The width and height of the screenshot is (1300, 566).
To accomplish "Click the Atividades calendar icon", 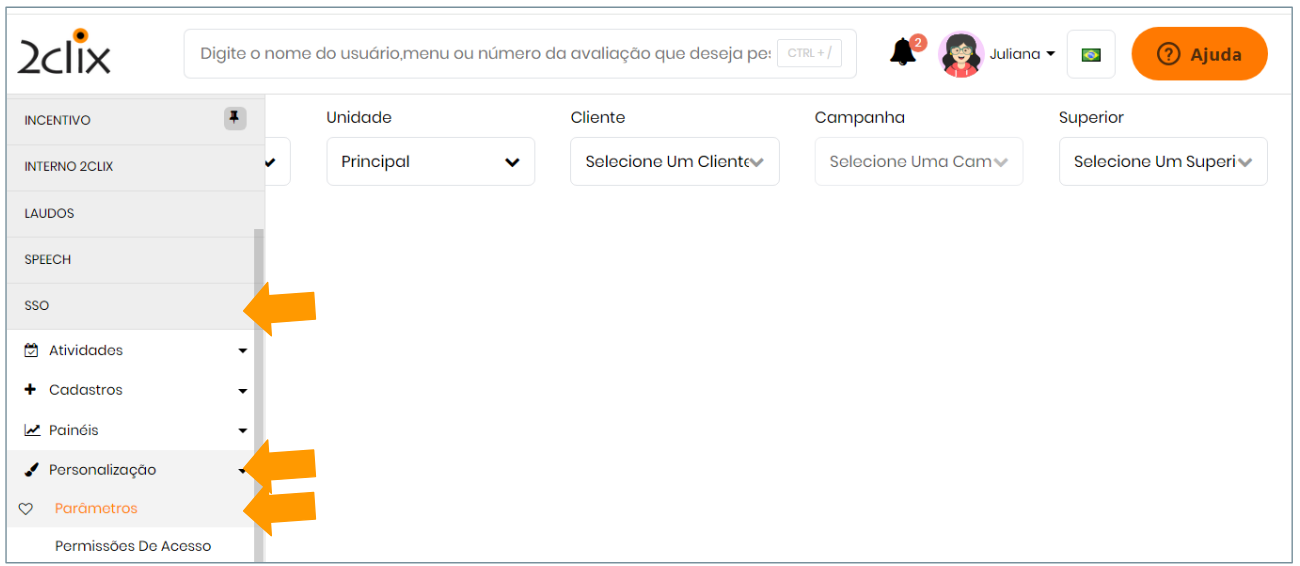I will coord(31,351).
